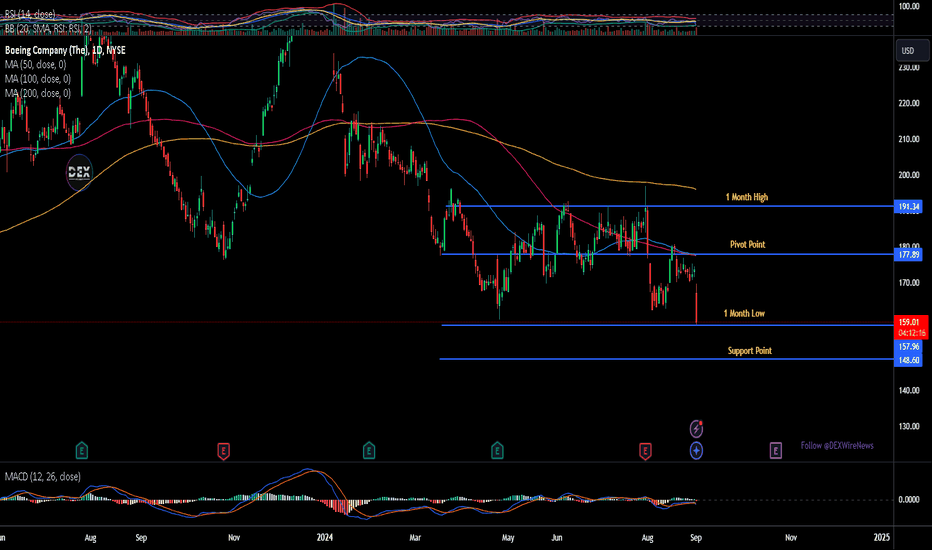Image resolution: width=932 pixels, height=550 pixels.
Task: Click the 1 Month High text label
Action: point(747,197)
